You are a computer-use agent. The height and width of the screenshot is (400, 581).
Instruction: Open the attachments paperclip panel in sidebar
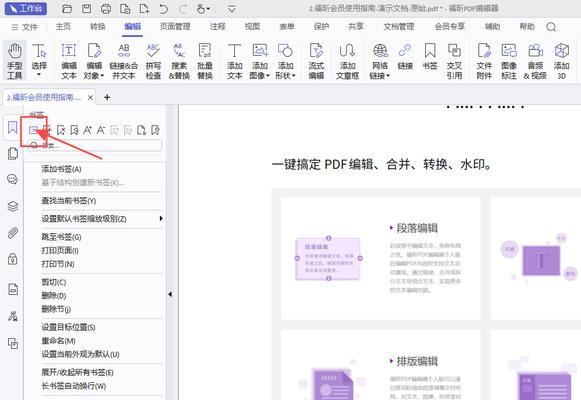[13, 233]
